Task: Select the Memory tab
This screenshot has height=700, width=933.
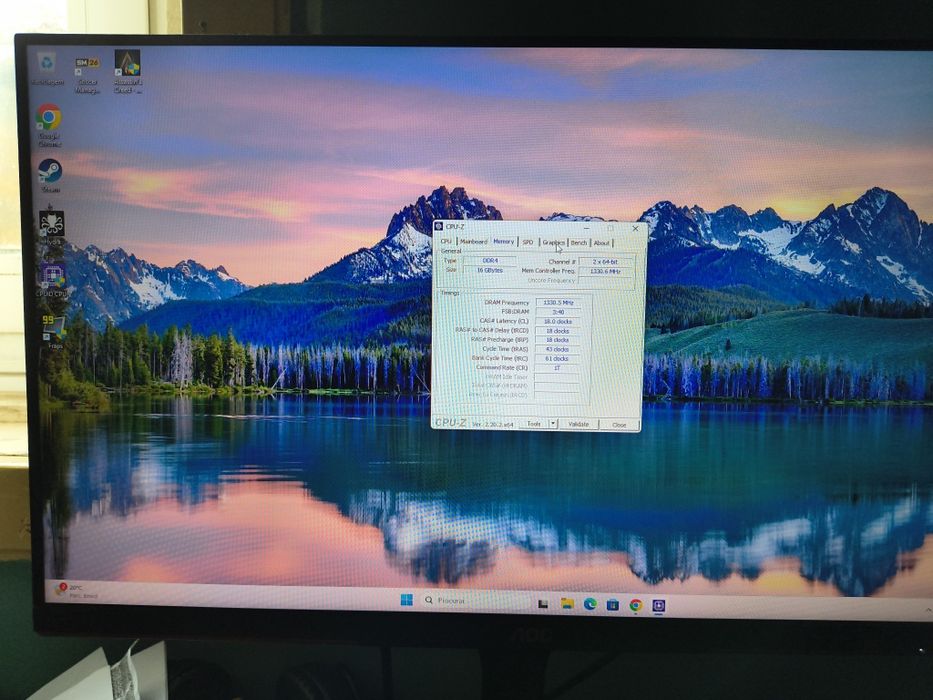Action: [503, 241]
